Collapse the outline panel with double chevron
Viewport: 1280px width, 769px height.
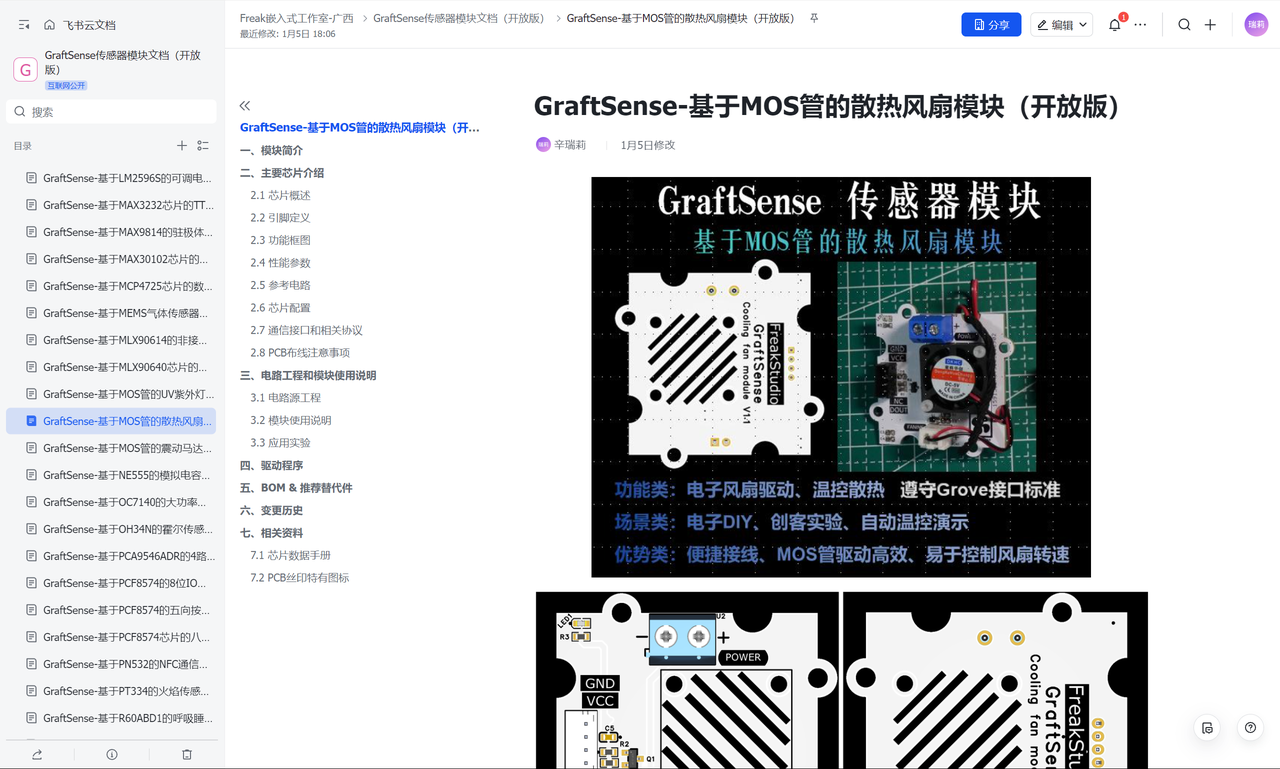pyautogui.click(x=245, y=105)
